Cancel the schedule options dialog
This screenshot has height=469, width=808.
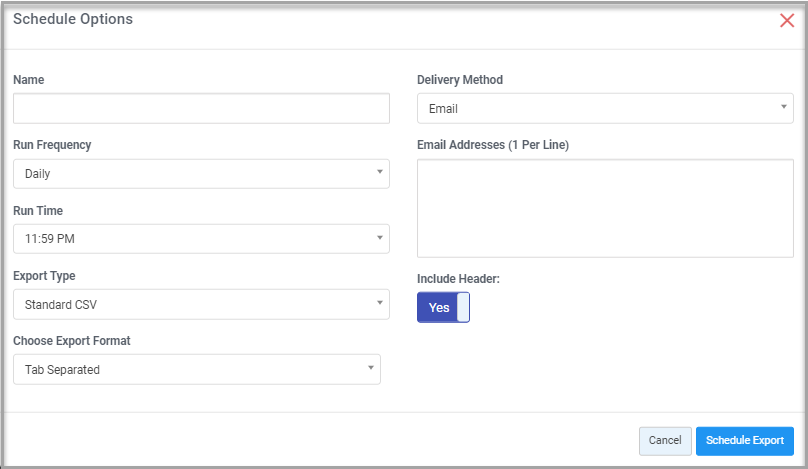pyautogui.click(x=665, y=441)
